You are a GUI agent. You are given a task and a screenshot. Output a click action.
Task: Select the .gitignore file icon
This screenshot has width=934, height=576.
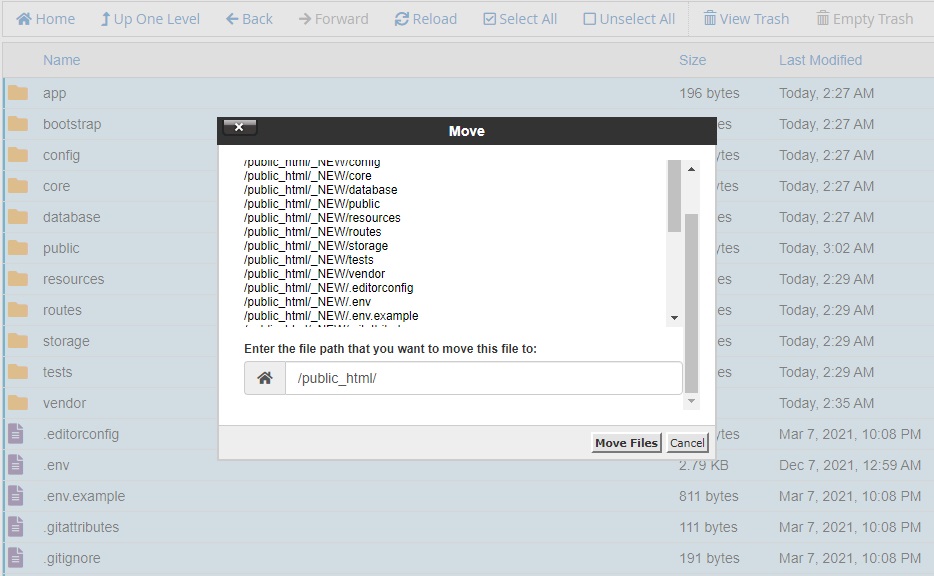(16, 558)
